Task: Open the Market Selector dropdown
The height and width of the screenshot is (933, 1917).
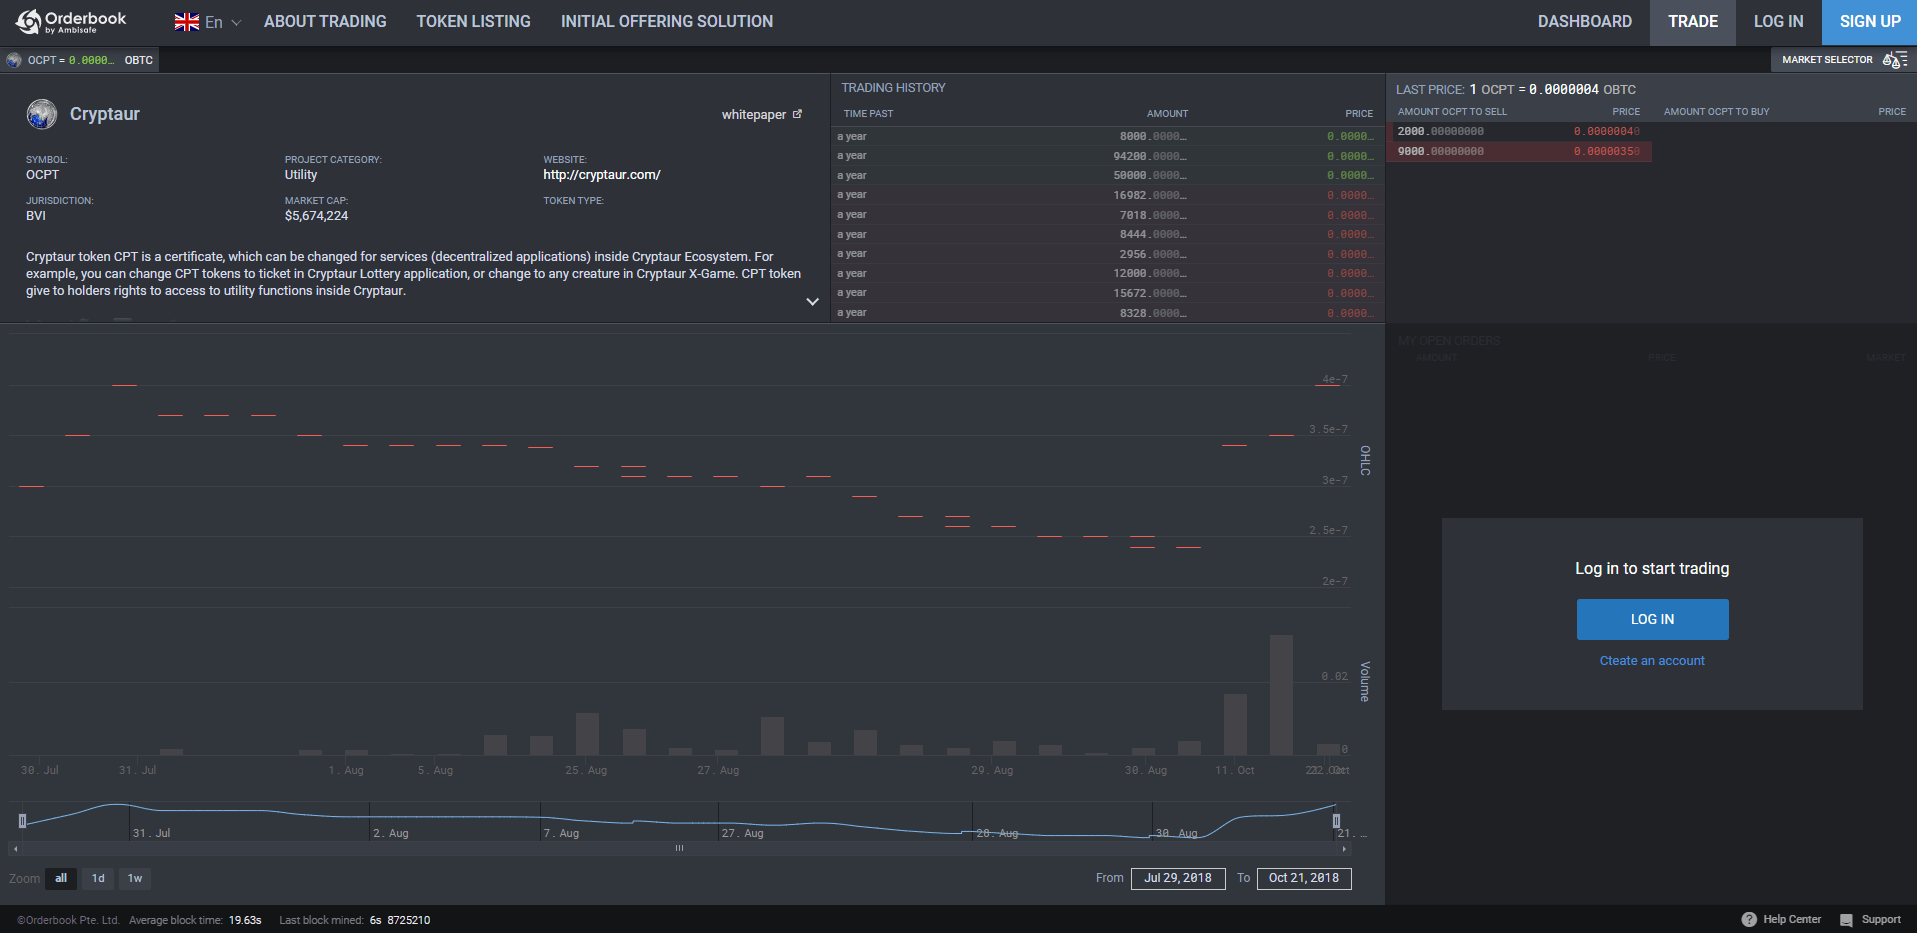Action: 1826,60
